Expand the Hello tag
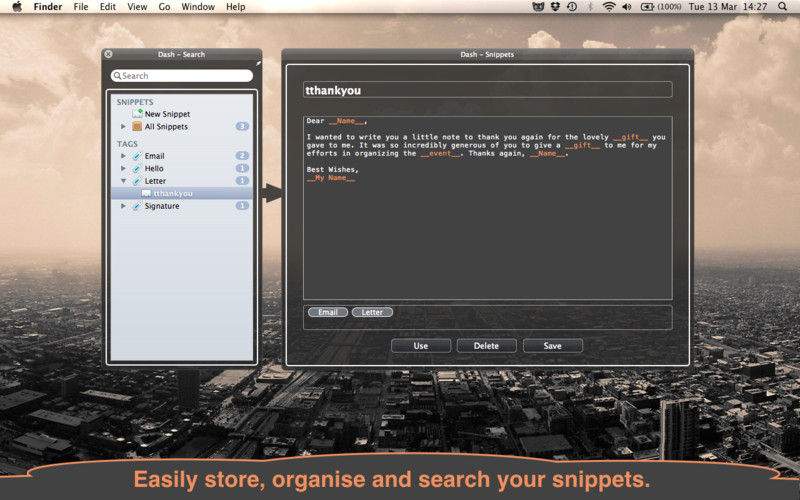The height and width of the screenshot is (500, 800). point(123,168)
